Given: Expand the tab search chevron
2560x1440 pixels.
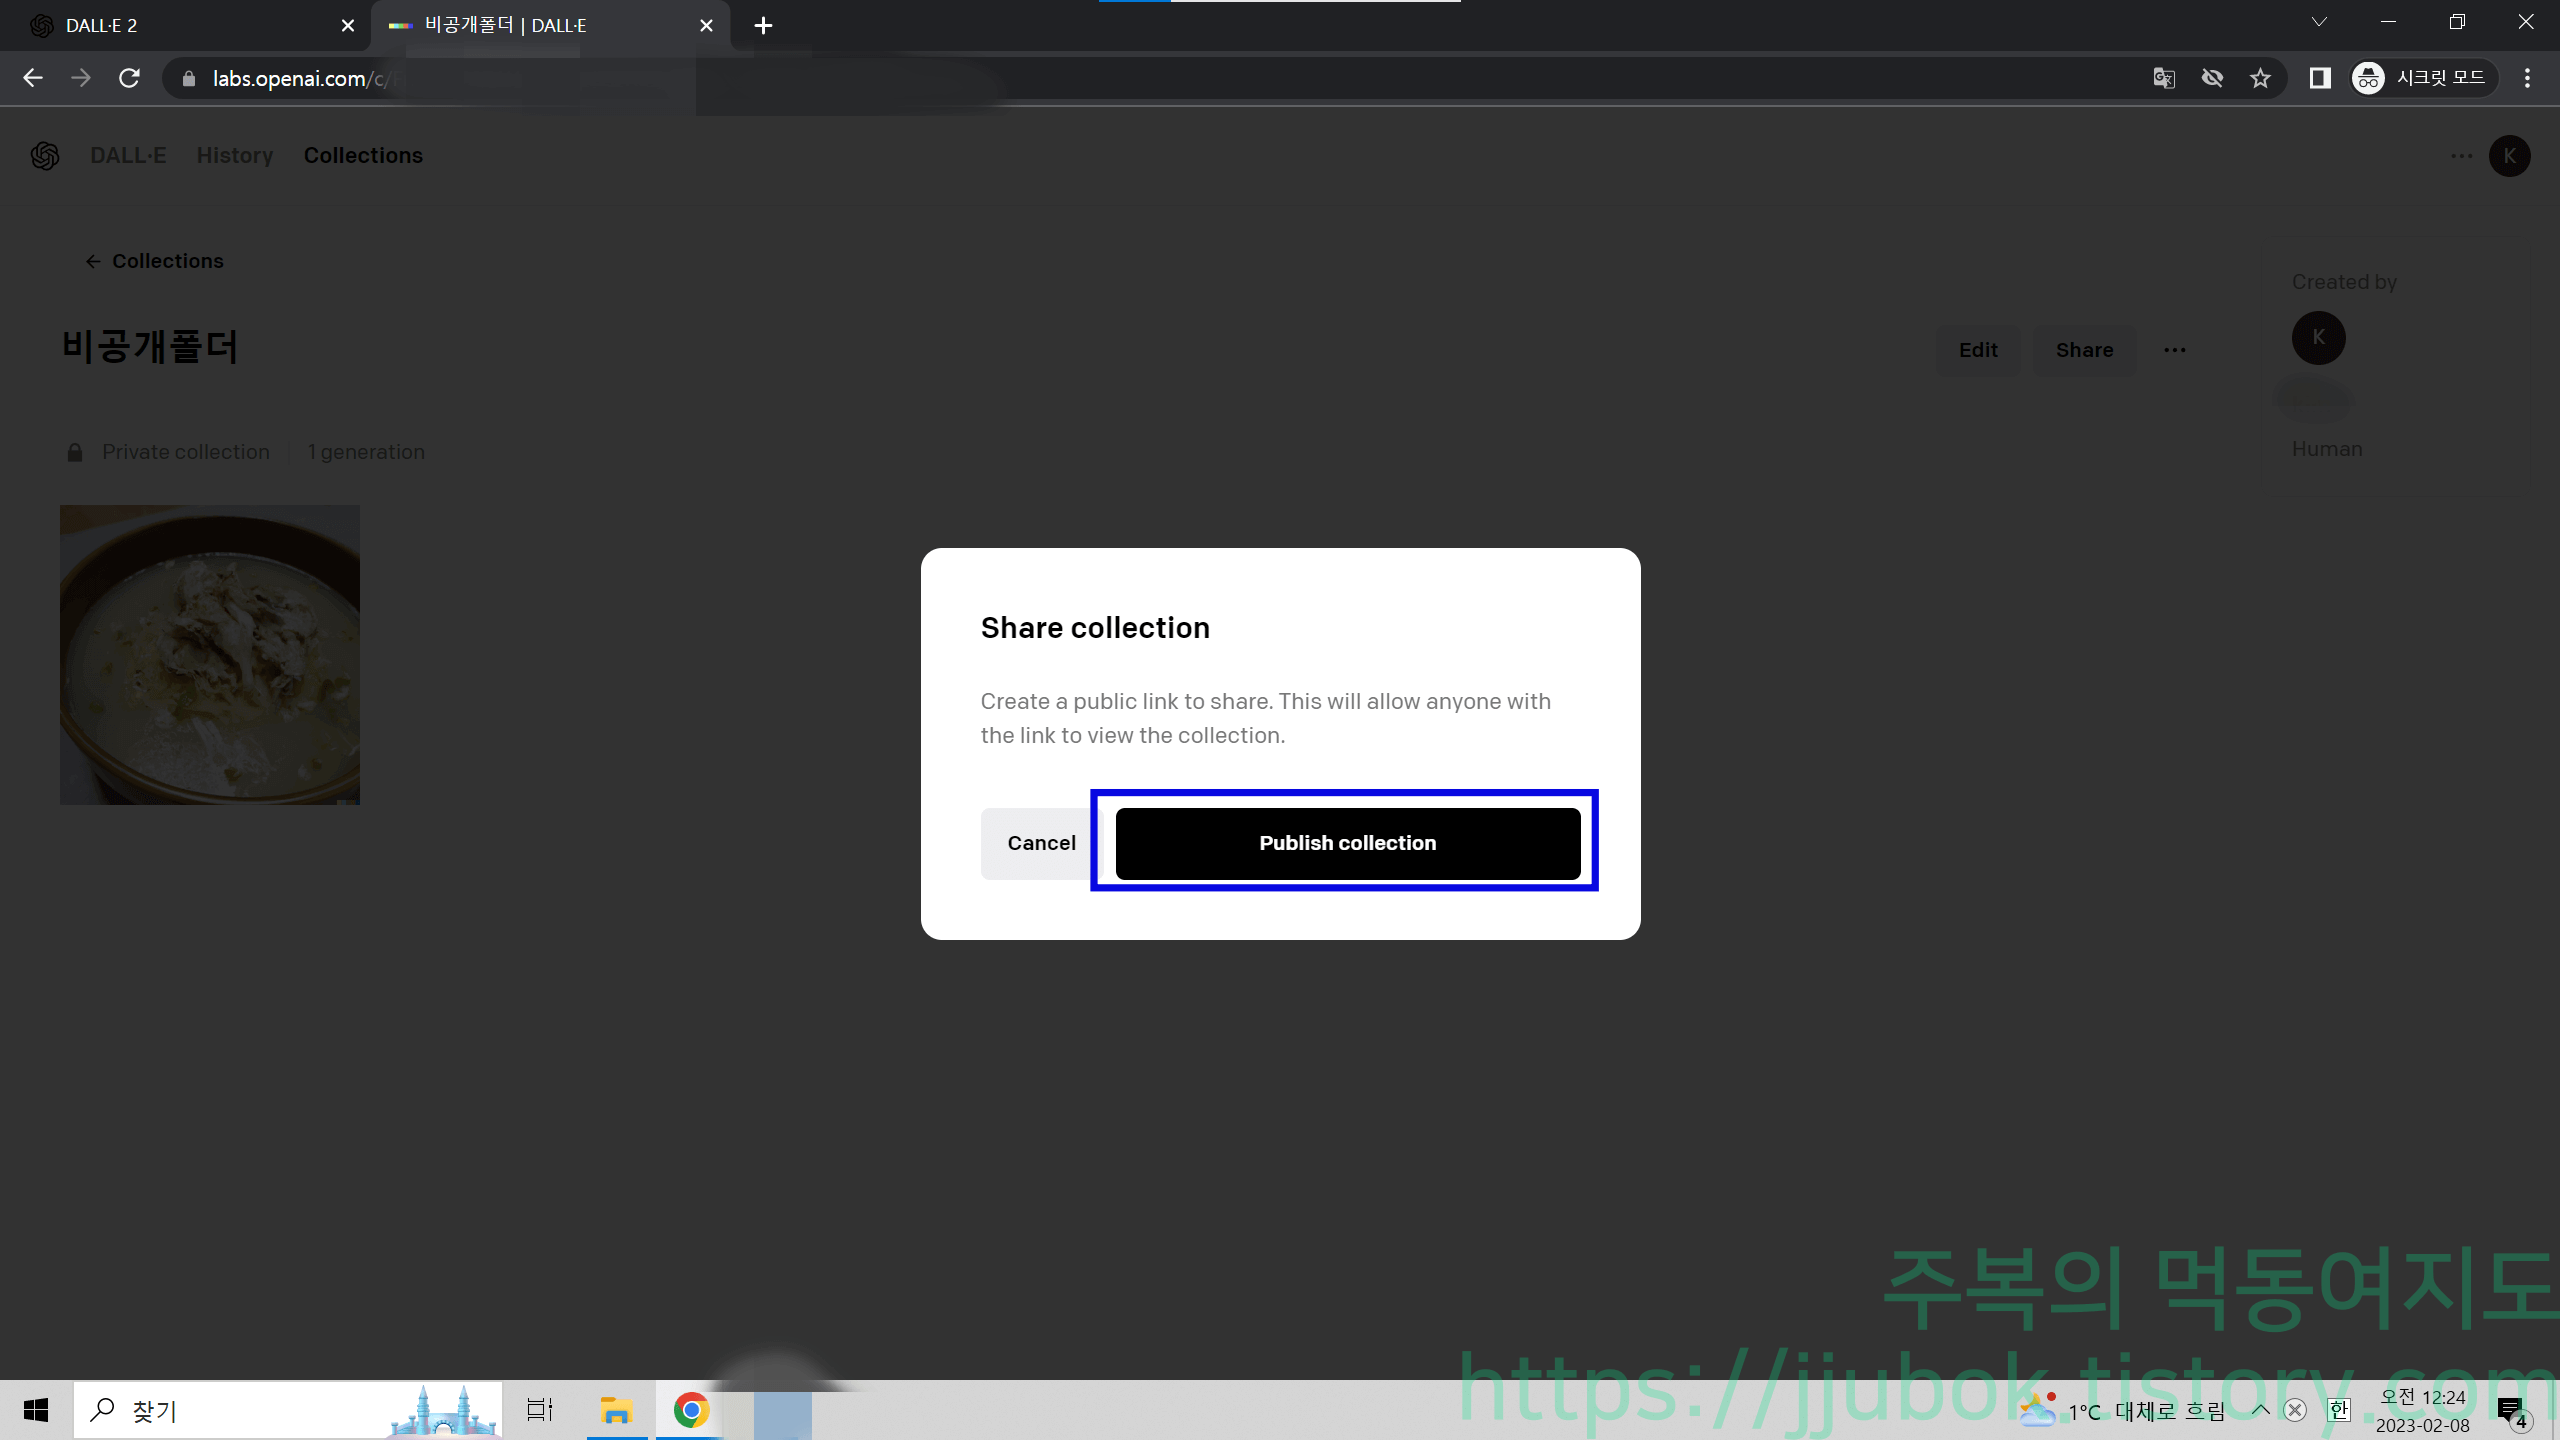Looking at the screenshot, I should [x=2319, y=22].
